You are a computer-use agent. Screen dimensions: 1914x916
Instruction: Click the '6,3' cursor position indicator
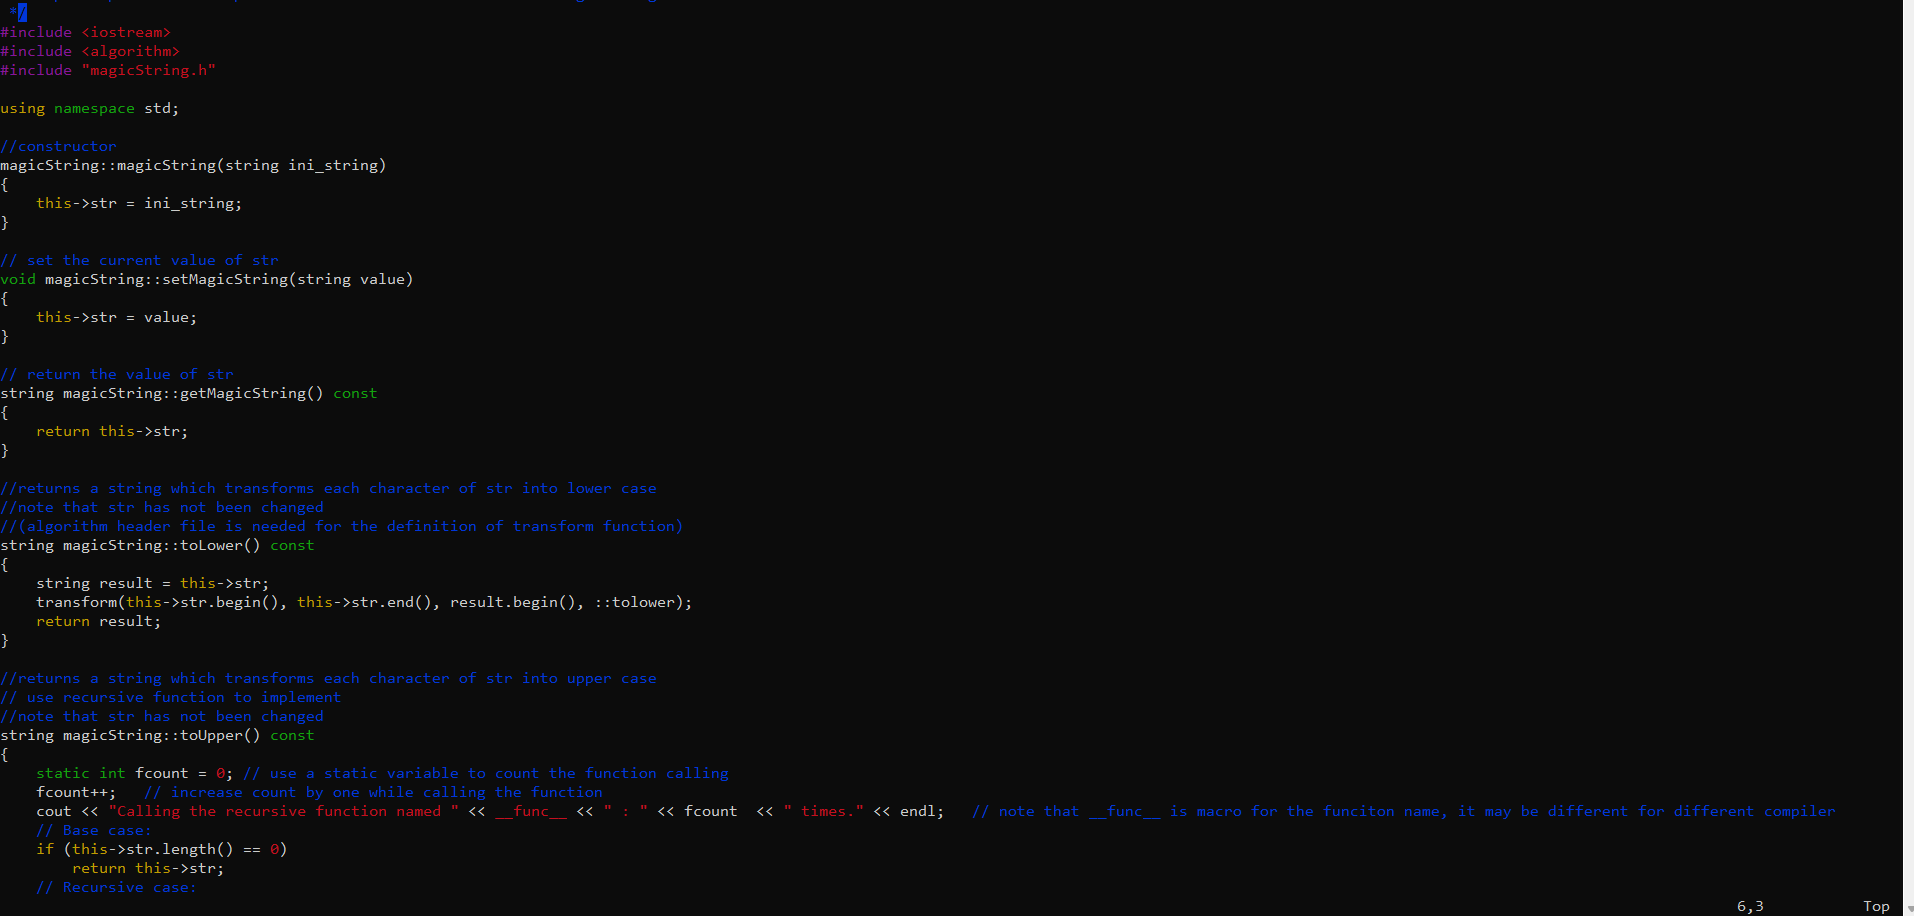click(x=1750, y=906)
